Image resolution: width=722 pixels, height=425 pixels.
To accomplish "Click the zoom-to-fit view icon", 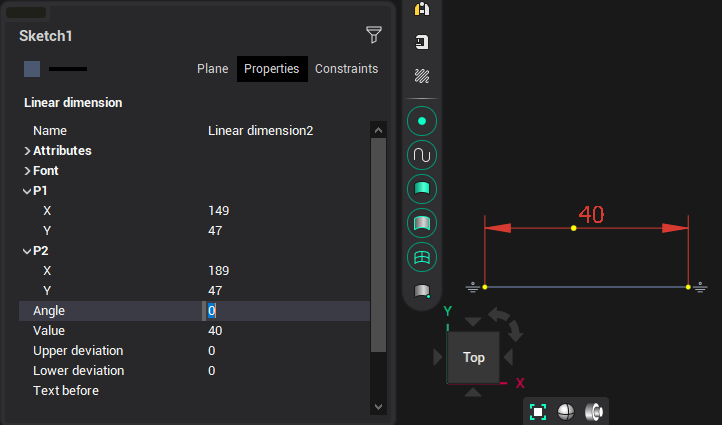I will 538,411.
